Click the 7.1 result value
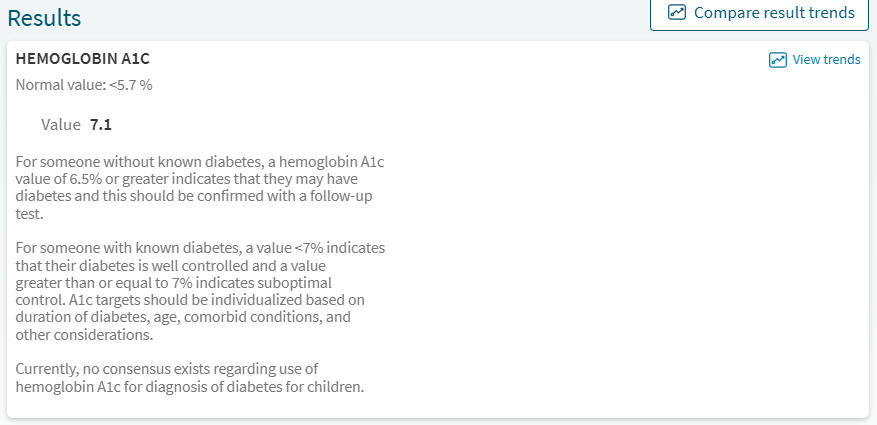 [x=101, y=125]
